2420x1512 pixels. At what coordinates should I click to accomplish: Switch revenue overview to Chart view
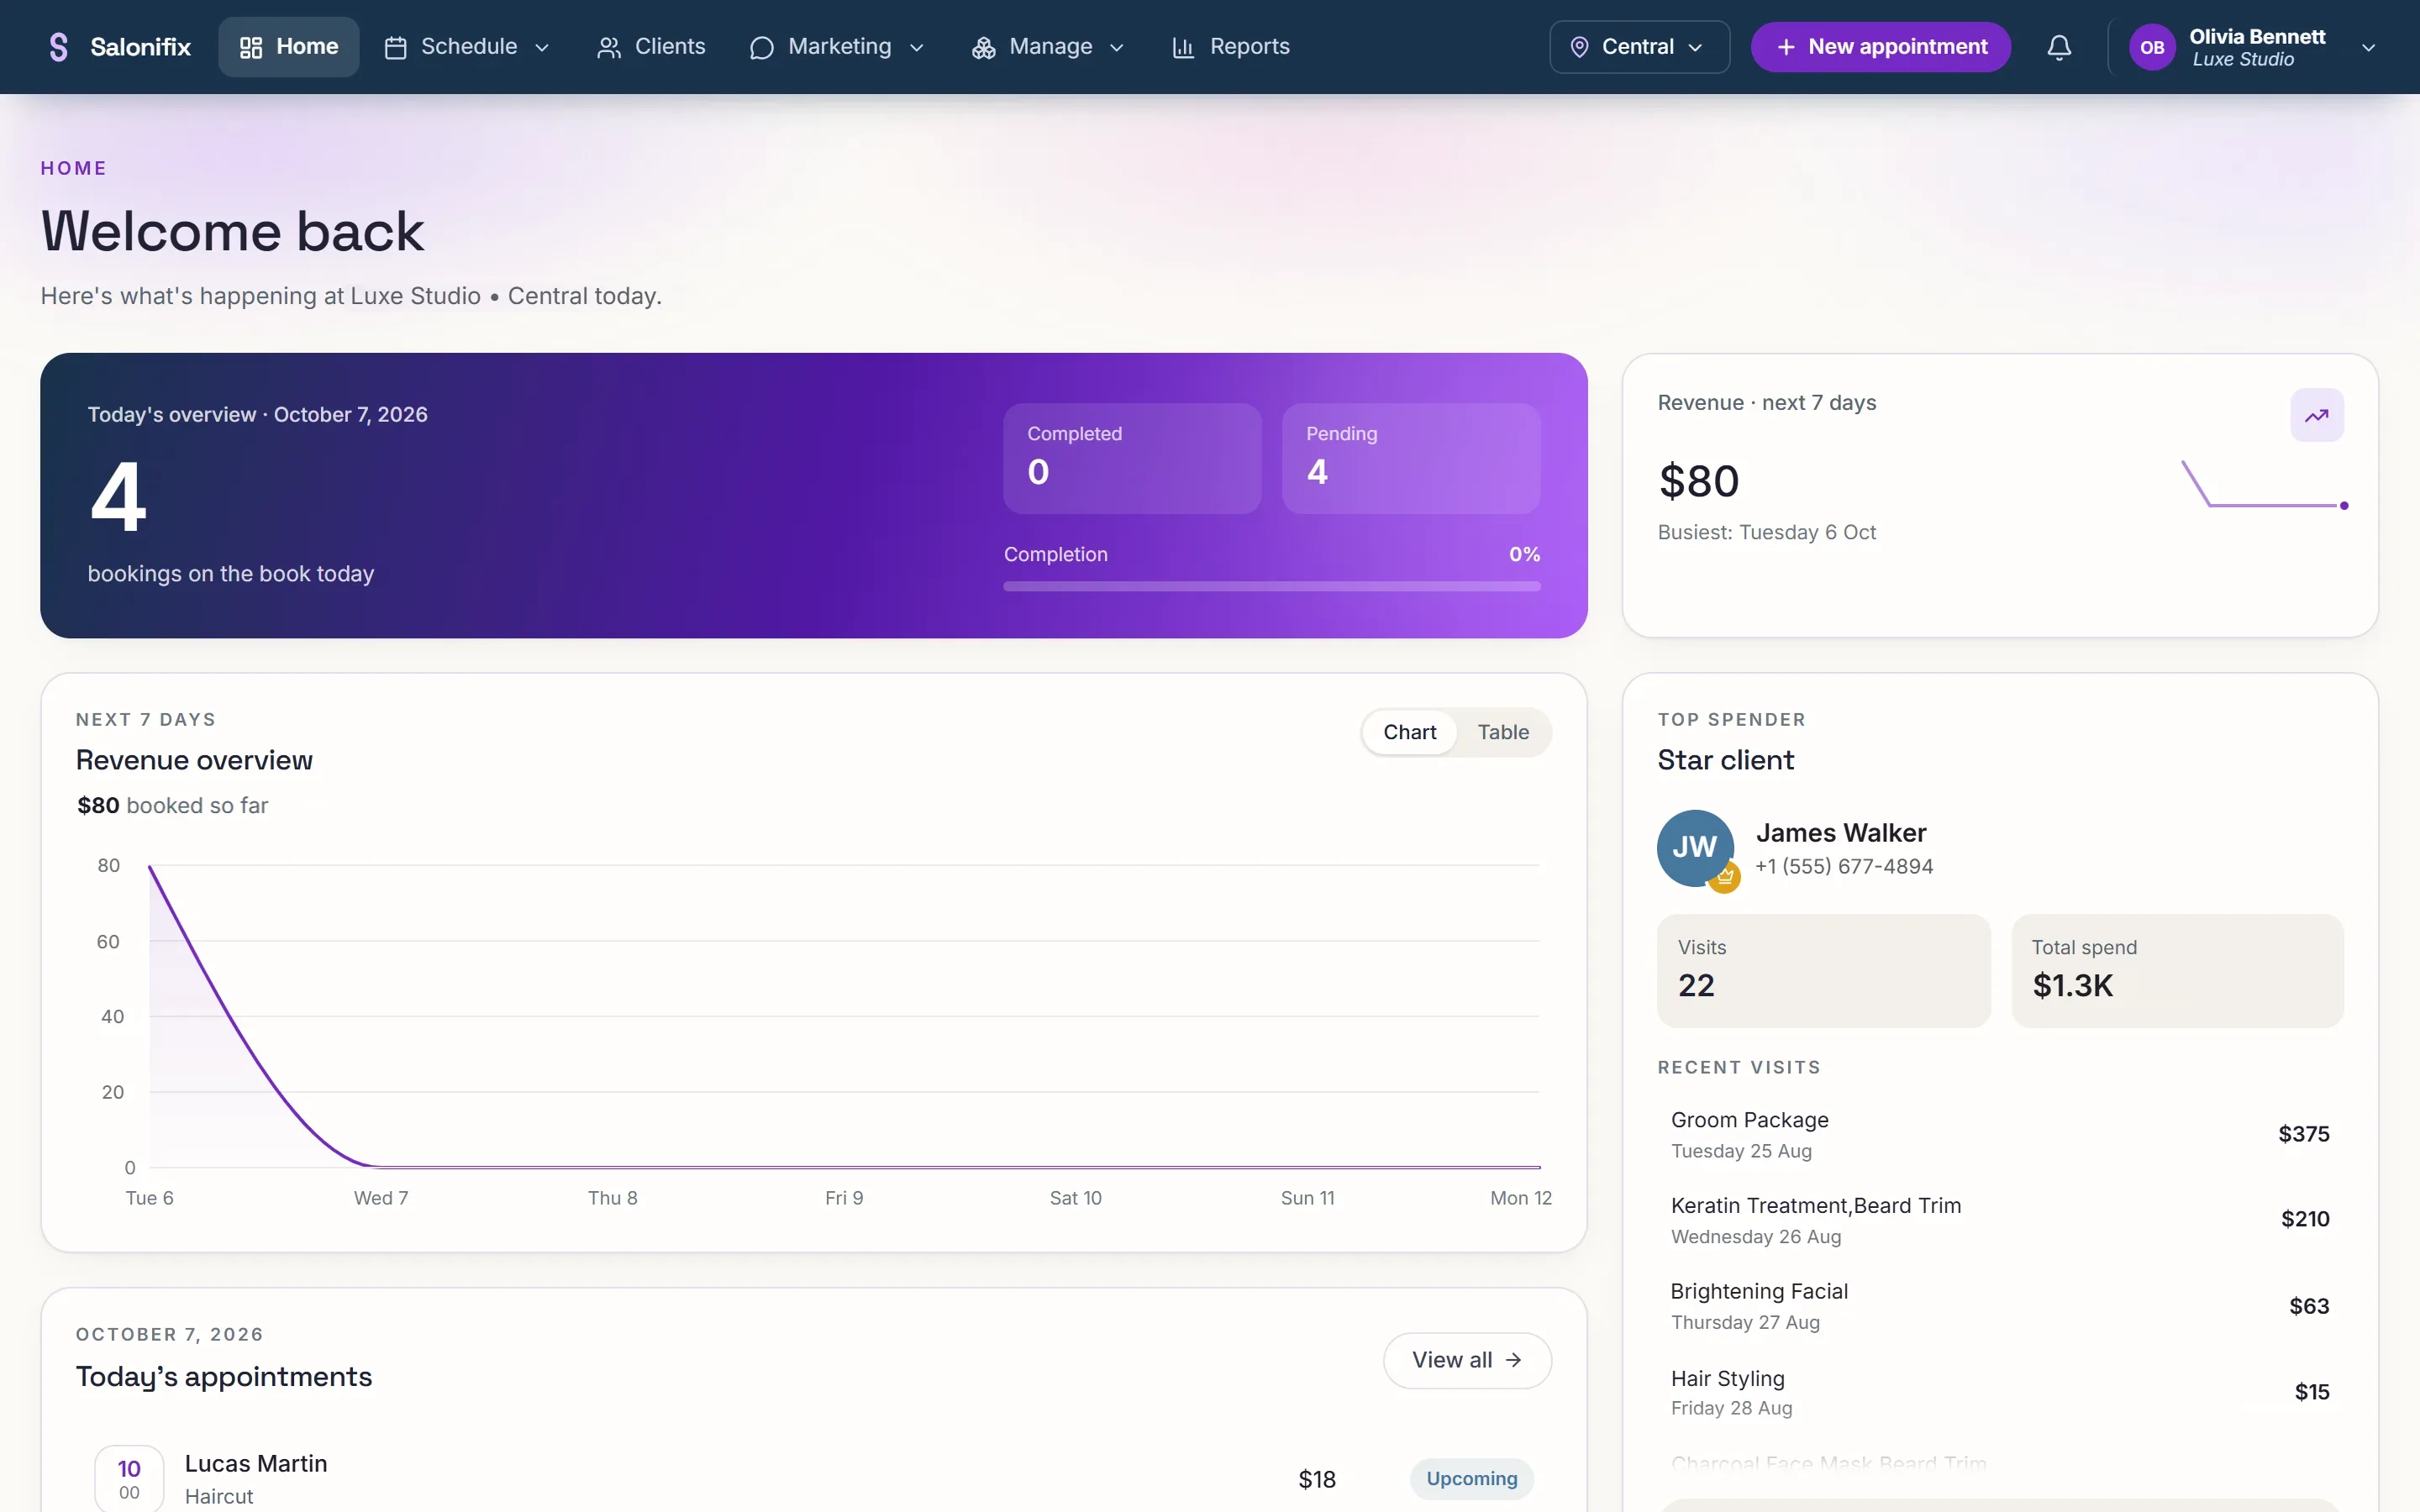1409,732
